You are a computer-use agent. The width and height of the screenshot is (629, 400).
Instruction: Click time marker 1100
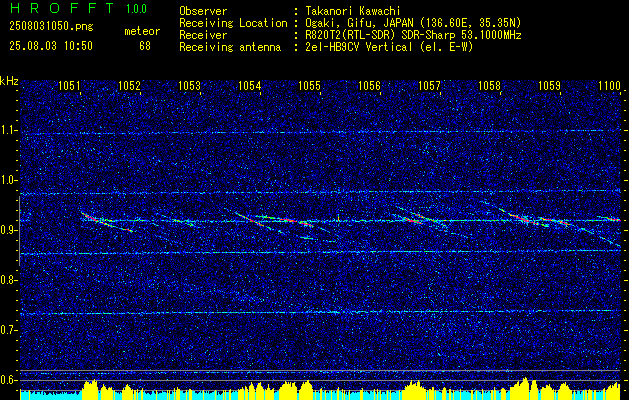(609, 85)
